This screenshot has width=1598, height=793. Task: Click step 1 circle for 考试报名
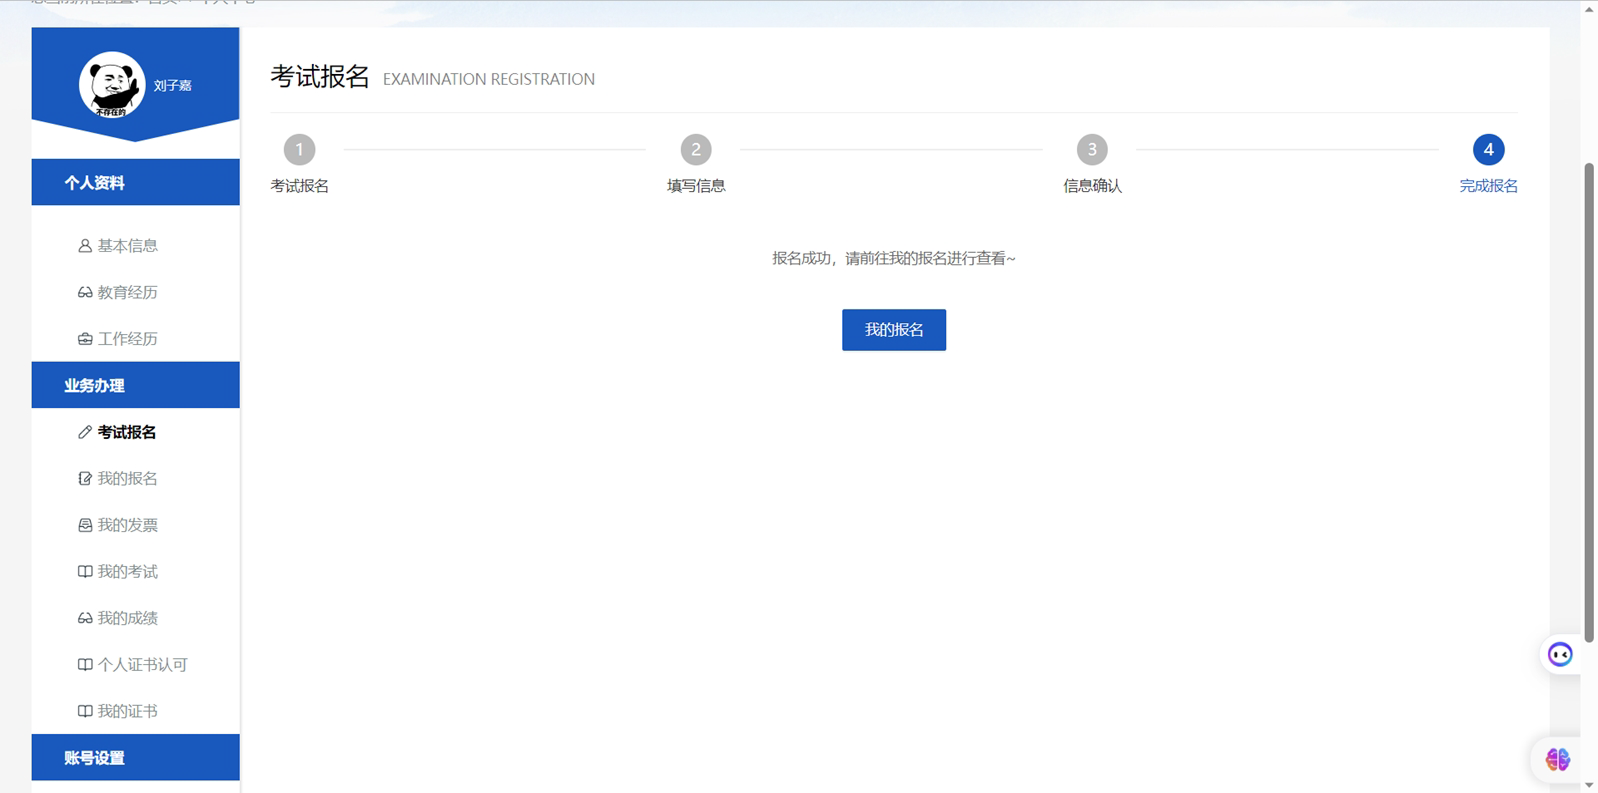(299, 150)
